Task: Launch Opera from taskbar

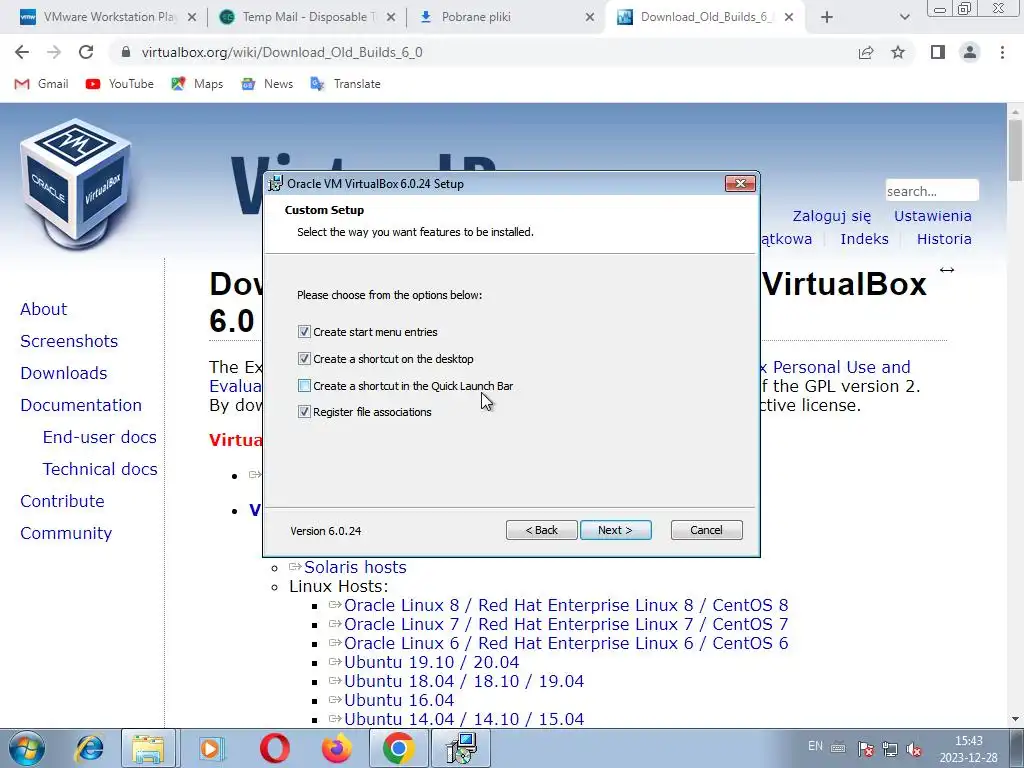Action: tap(274, 748)
